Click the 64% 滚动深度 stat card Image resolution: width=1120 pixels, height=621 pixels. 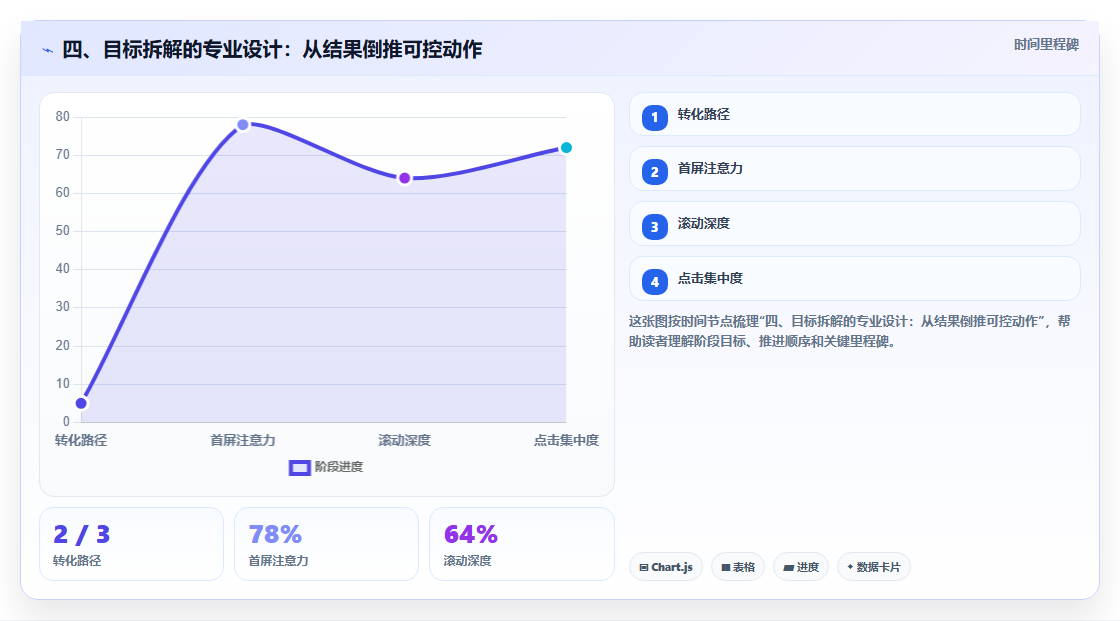pyautogui.click(x=521, y=544)
